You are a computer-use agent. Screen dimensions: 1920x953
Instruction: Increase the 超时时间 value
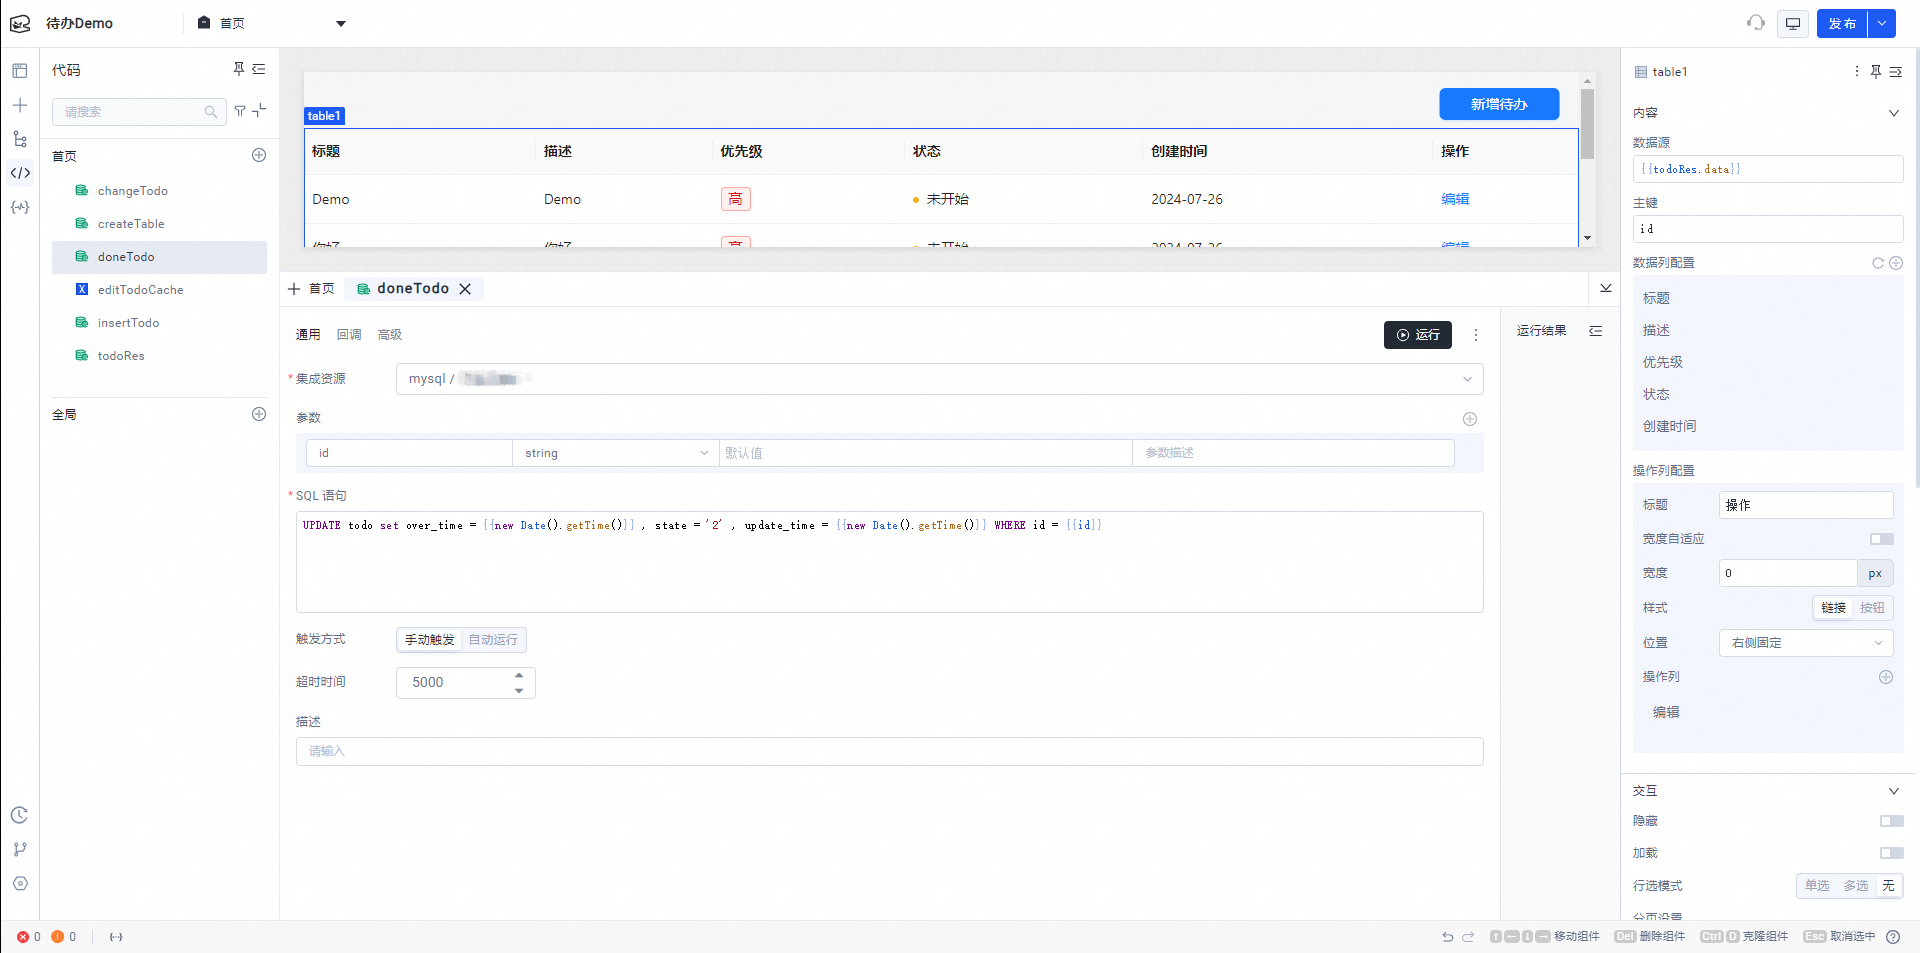pos(519,675)
